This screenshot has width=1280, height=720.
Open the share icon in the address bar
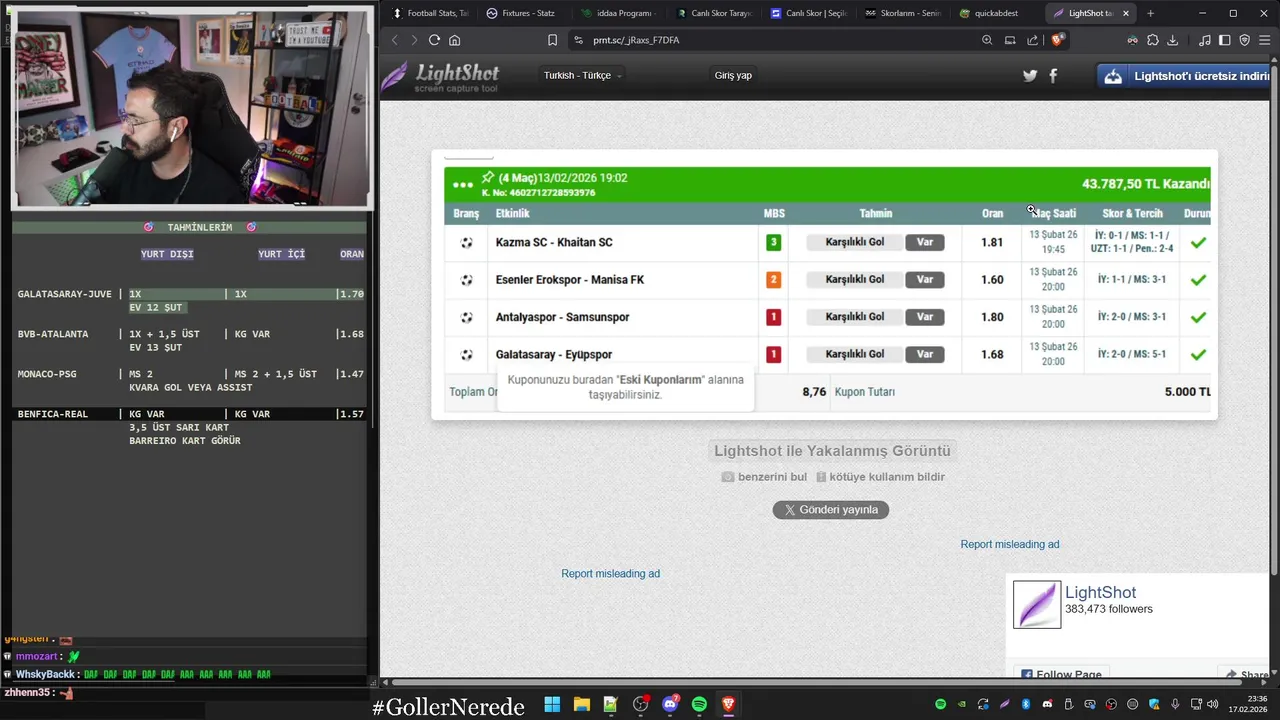click(x=1033, y=40)
